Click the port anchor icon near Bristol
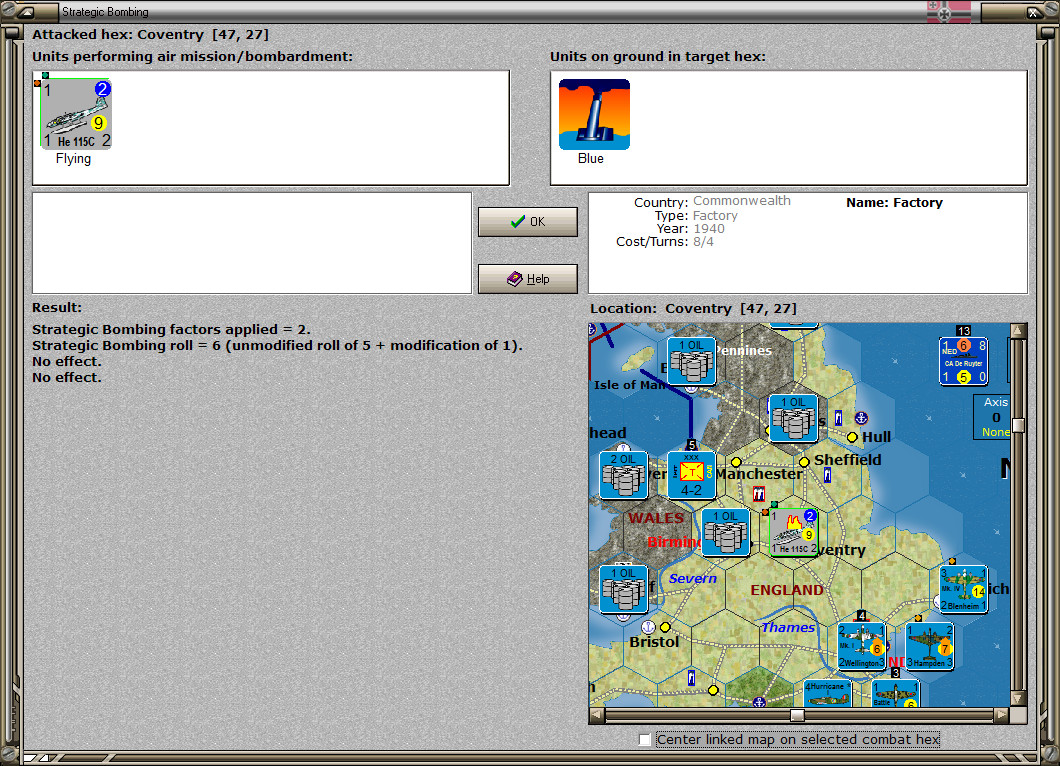Viewport: 1060px width, 766px height. coord(648,627)
